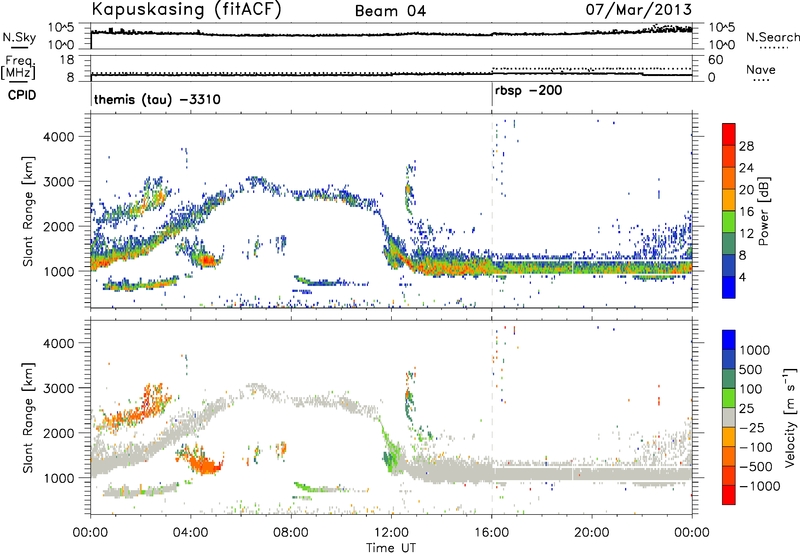Click the "N.Search" legend label
Viewport: 800px width, 554px height.
tap(772, 37)
